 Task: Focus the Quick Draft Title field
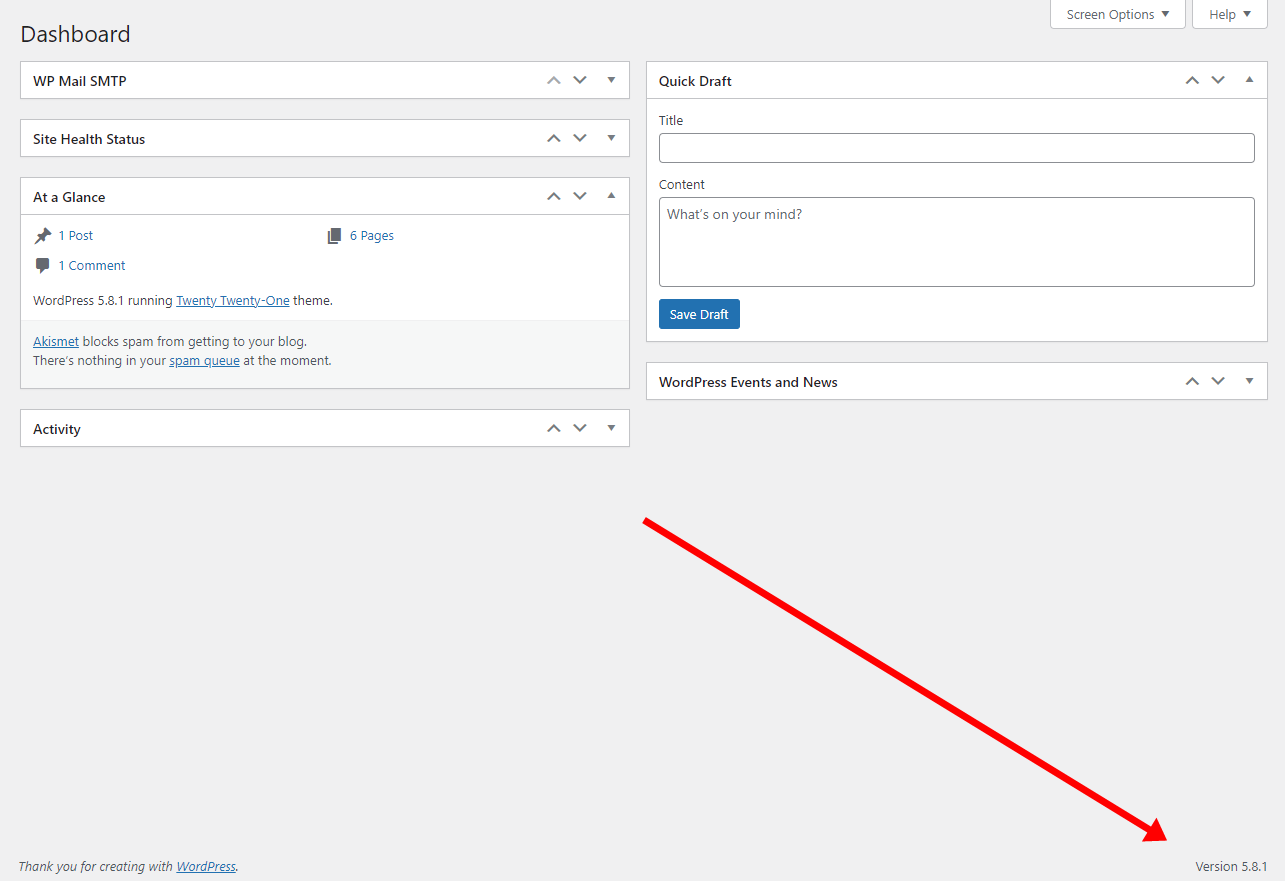click(x=956, y=148)
